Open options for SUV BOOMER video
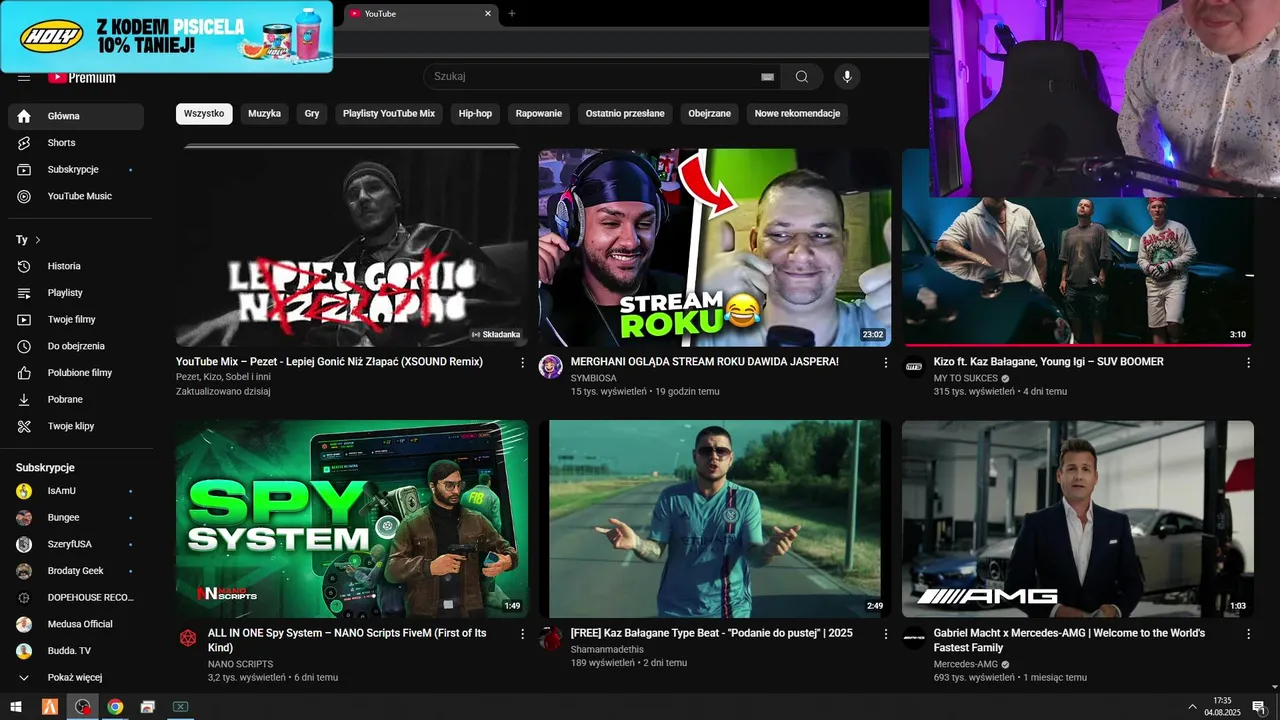 click(1248, 363)
